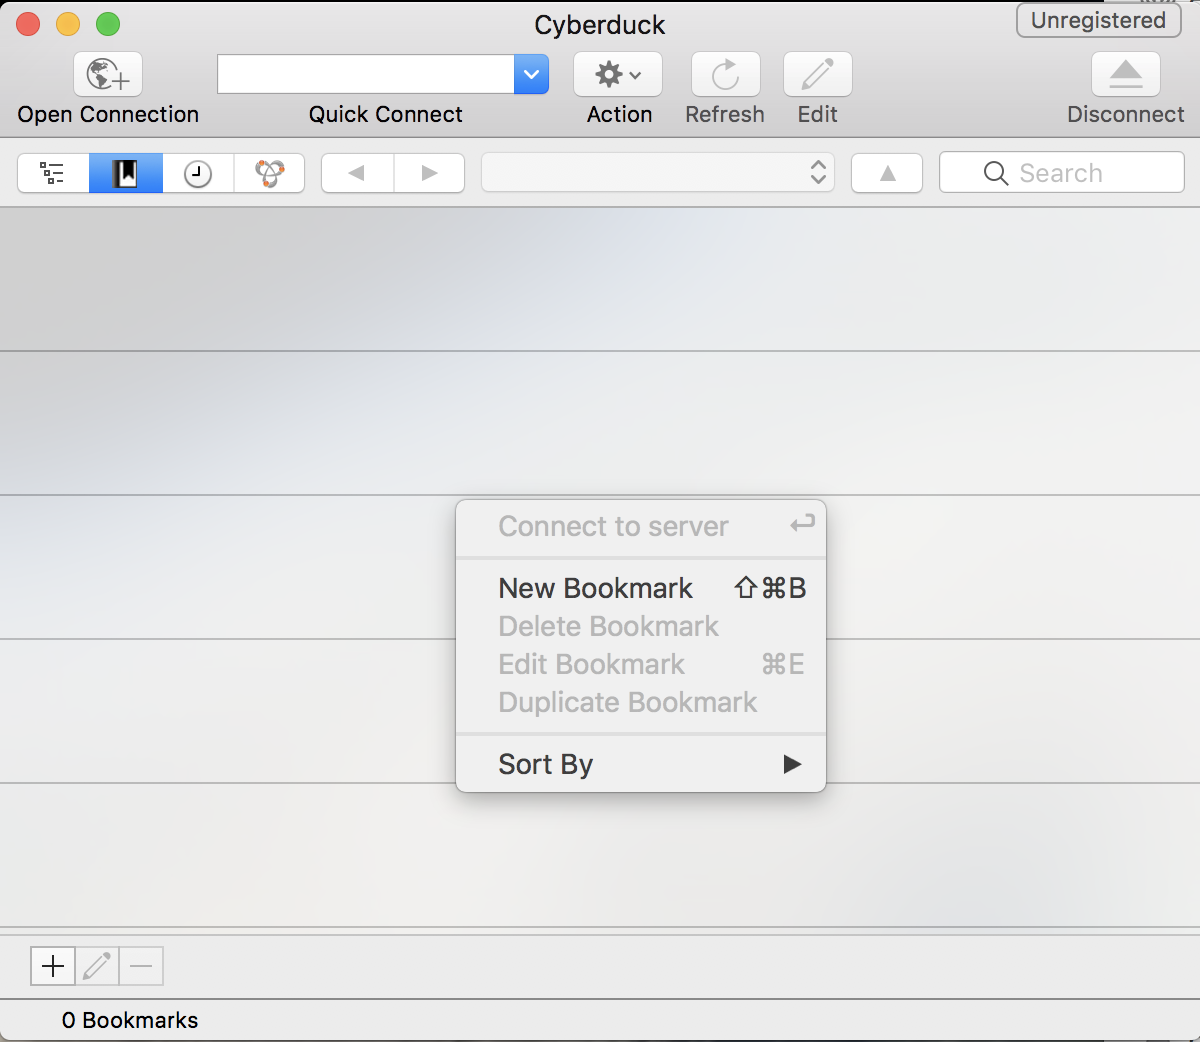The width and height of the screenshot is (1200, 1042).
Task: Click the Refresh label
Action: pos(725,114)
